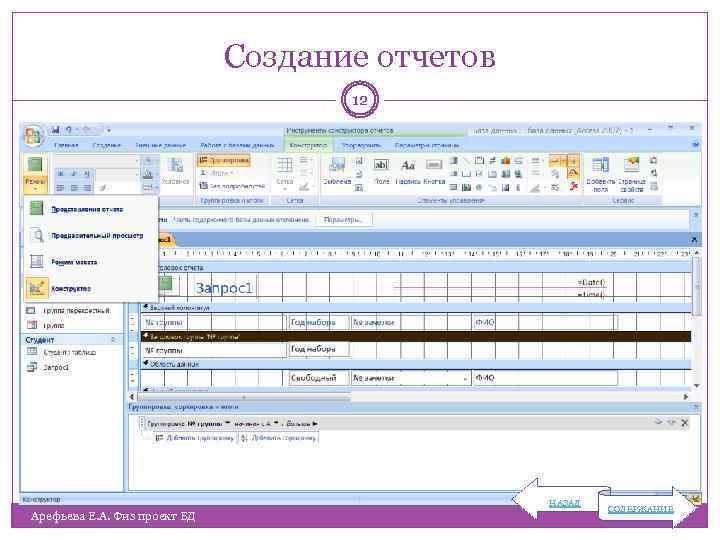Expand the Больше options in grouping row
The height and width of the screenshot is (540, 720).
tap(302, 423)
